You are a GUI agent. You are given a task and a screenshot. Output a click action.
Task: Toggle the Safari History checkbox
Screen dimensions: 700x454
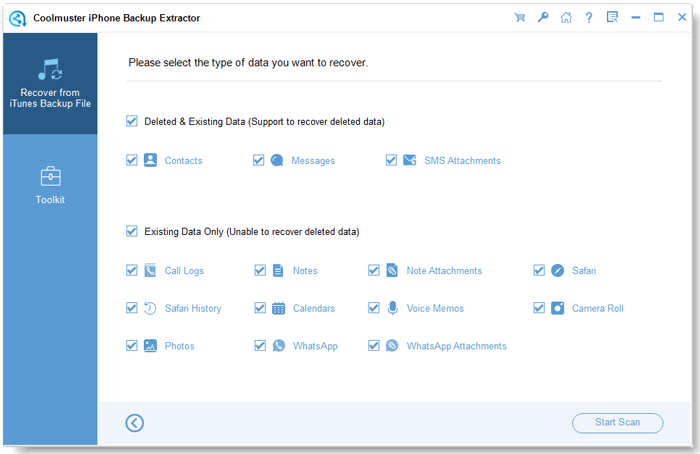pyautogui.click(x=132, y=308)
